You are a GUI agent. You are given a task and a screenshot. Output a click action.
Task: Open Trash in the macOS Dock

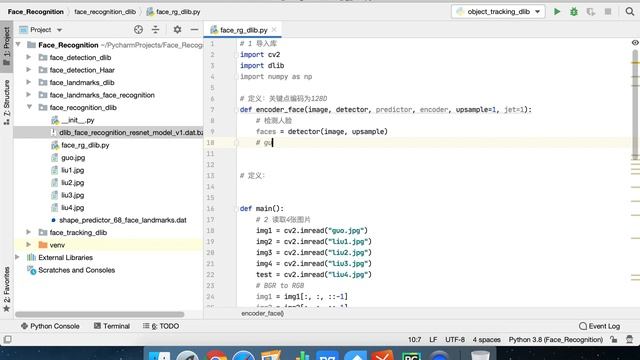pos(480,355)
